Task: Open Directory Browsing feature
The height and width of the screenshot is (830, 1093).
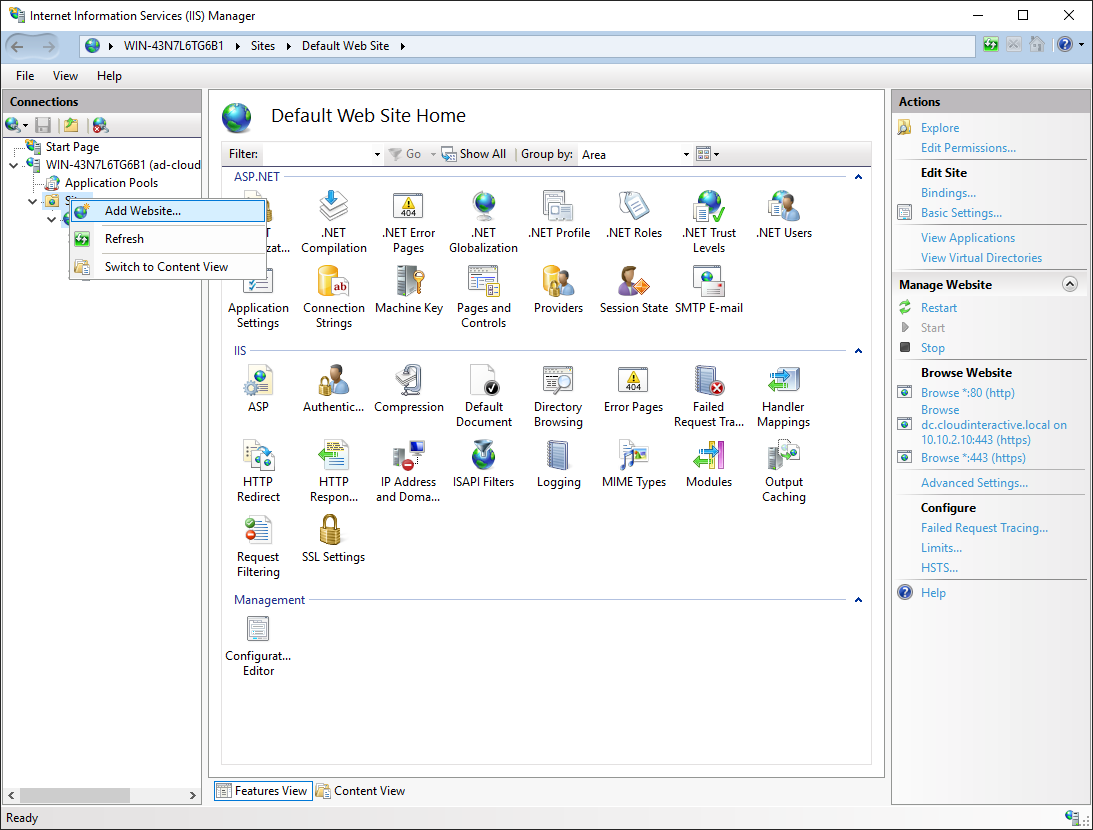Action: (558, 396)
